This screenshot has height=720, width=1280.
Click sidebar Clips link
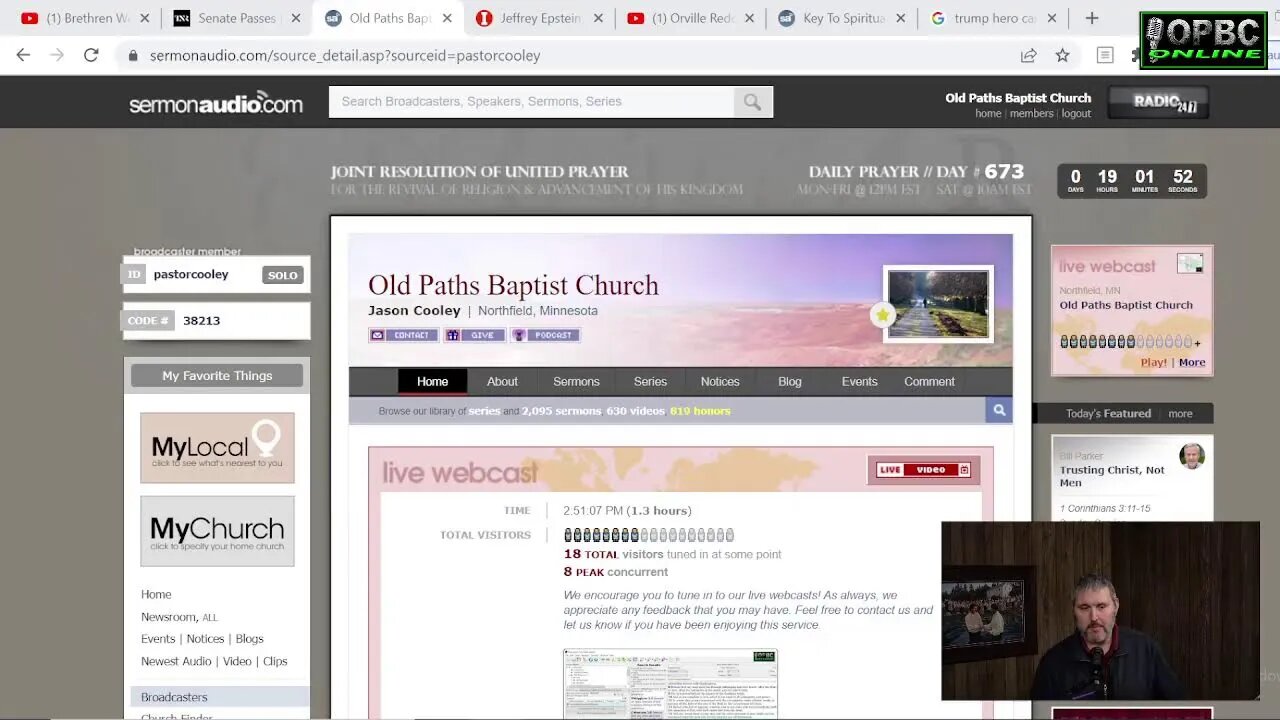pyautogui.click(x=275, y=661)
